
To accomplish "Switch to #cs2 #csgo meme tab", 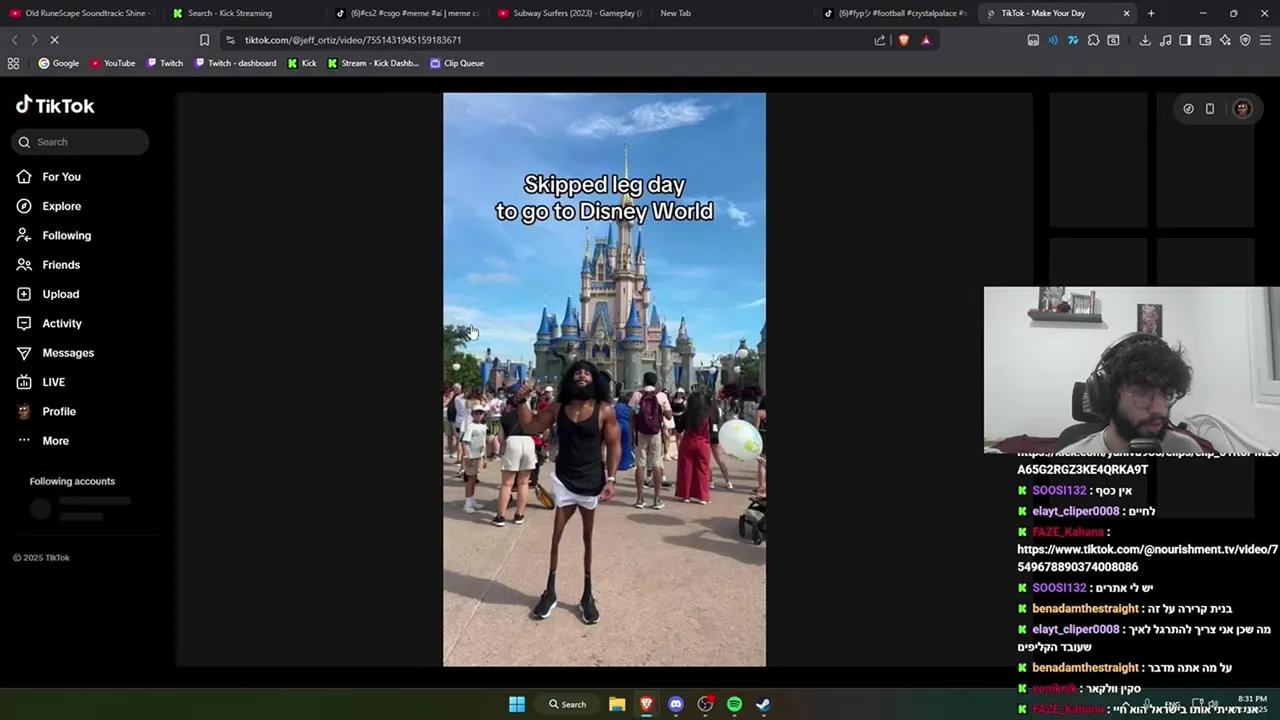I will pyautogui.click(x=406, y=13).
